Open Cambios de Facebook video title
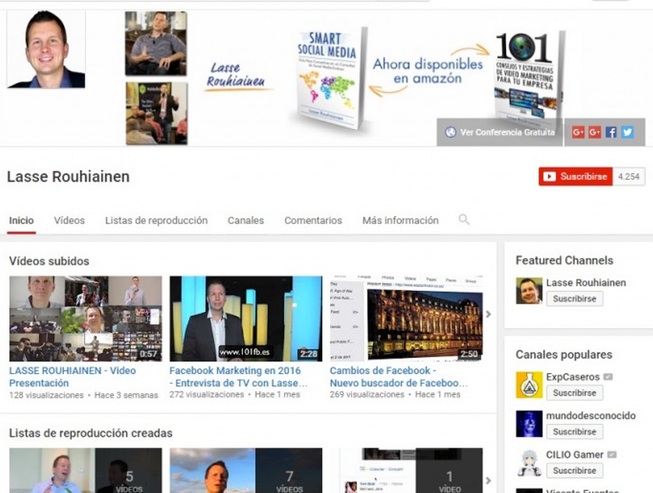 pos(399,376)
